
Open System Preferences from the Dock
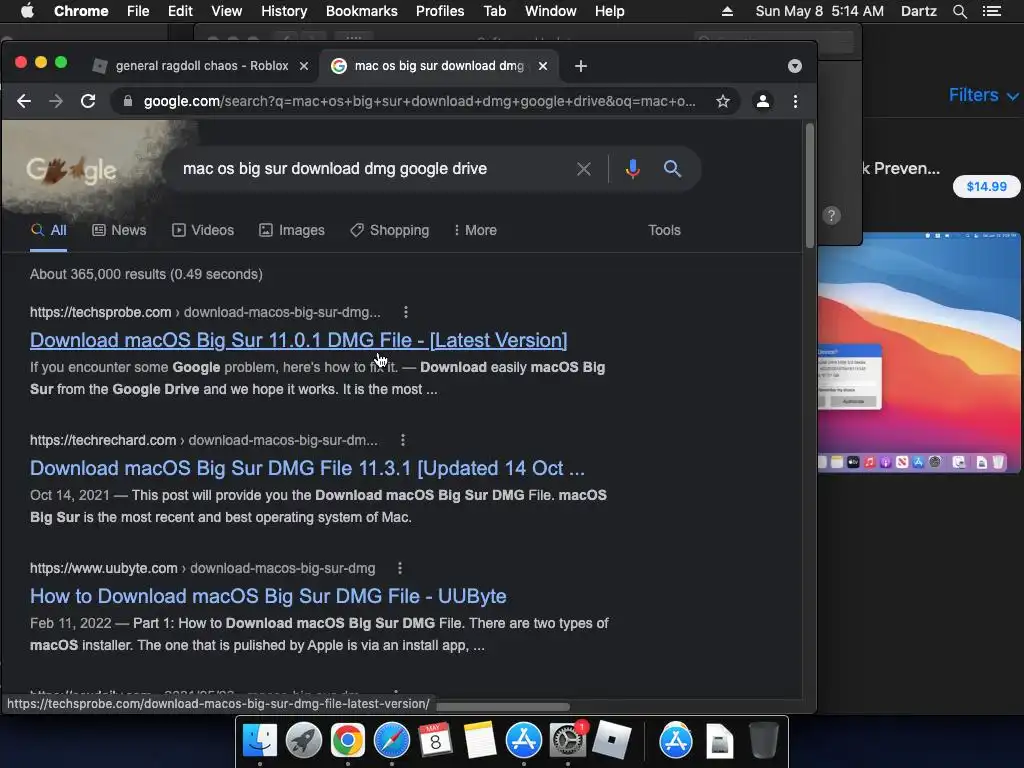[567, 741]
